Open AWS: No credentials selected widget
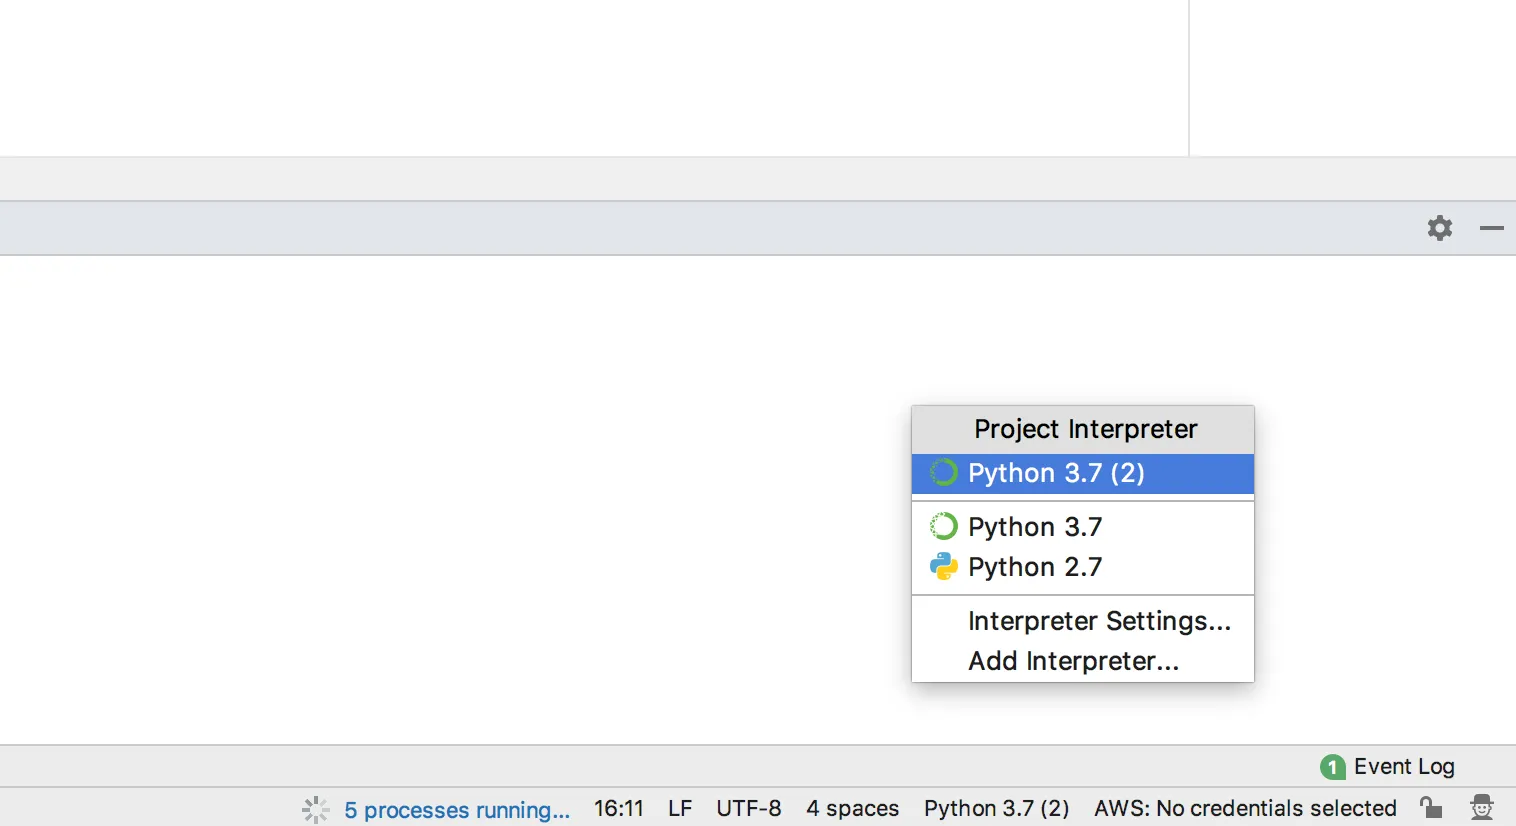This screenshot has height=826, width=1516. 1244,808
